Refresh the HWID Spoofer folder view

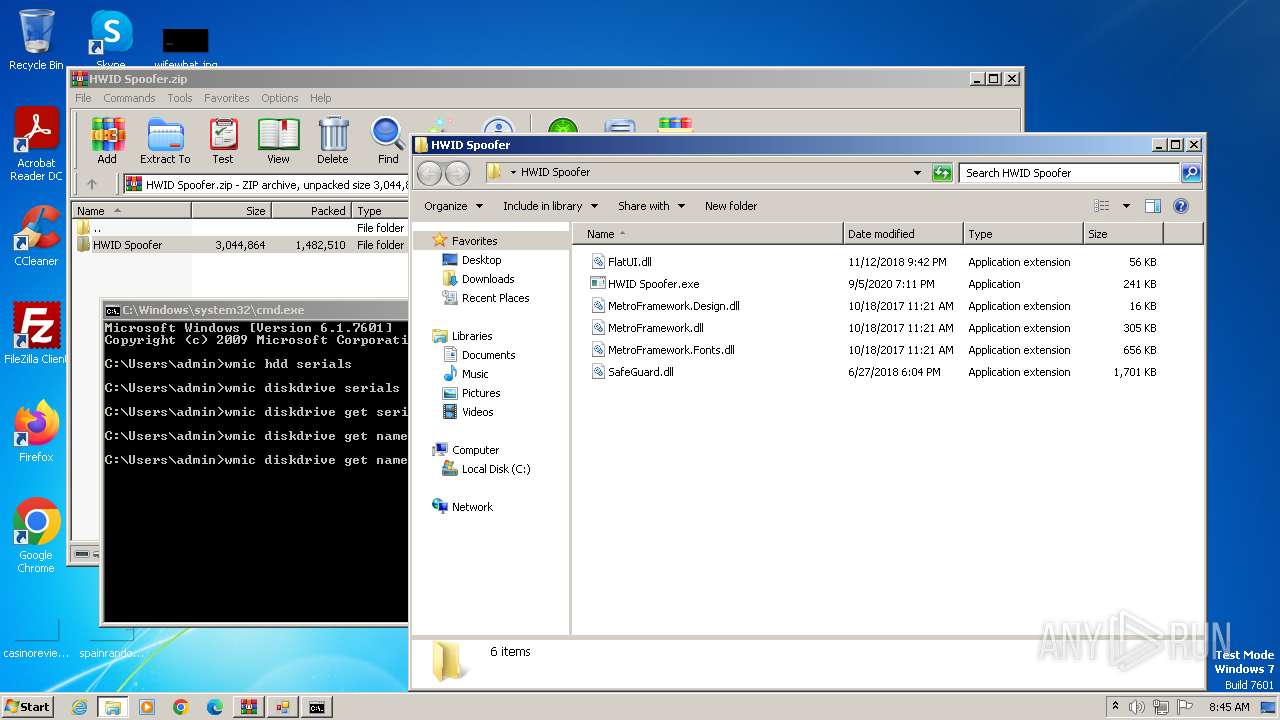coord(942,173)
